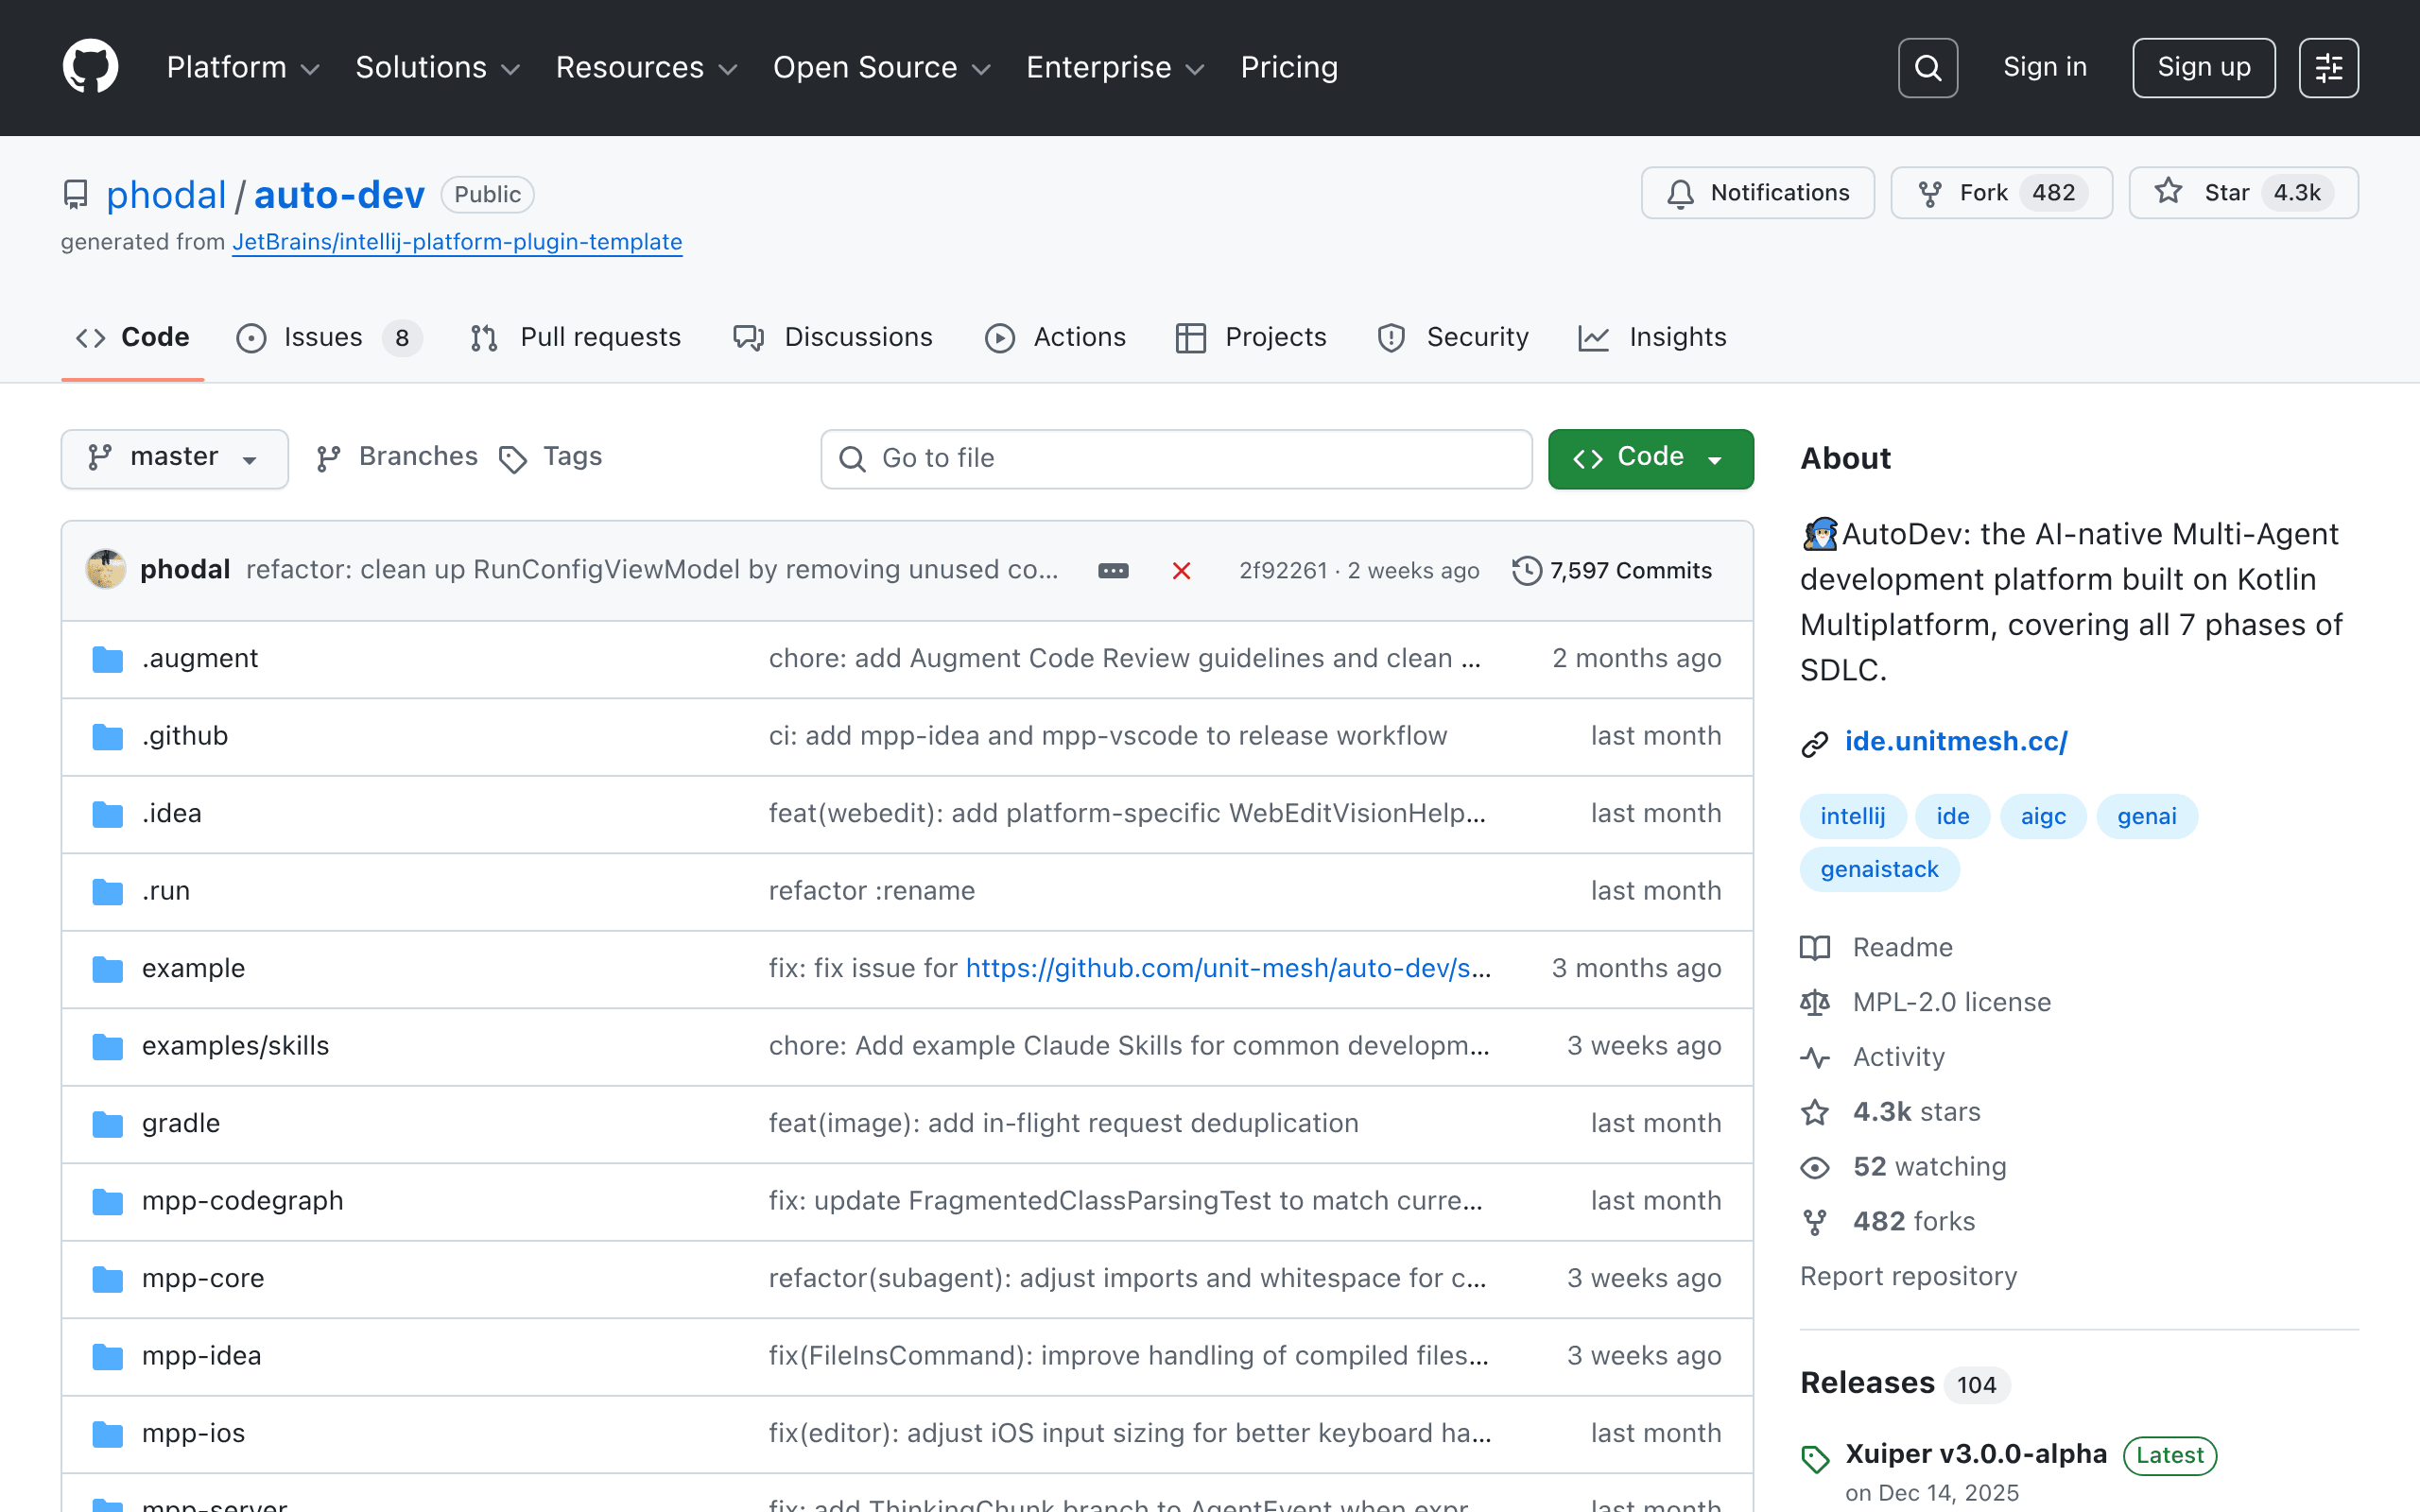
Task: Click in the Go to file field
Action: (1176, 459)
